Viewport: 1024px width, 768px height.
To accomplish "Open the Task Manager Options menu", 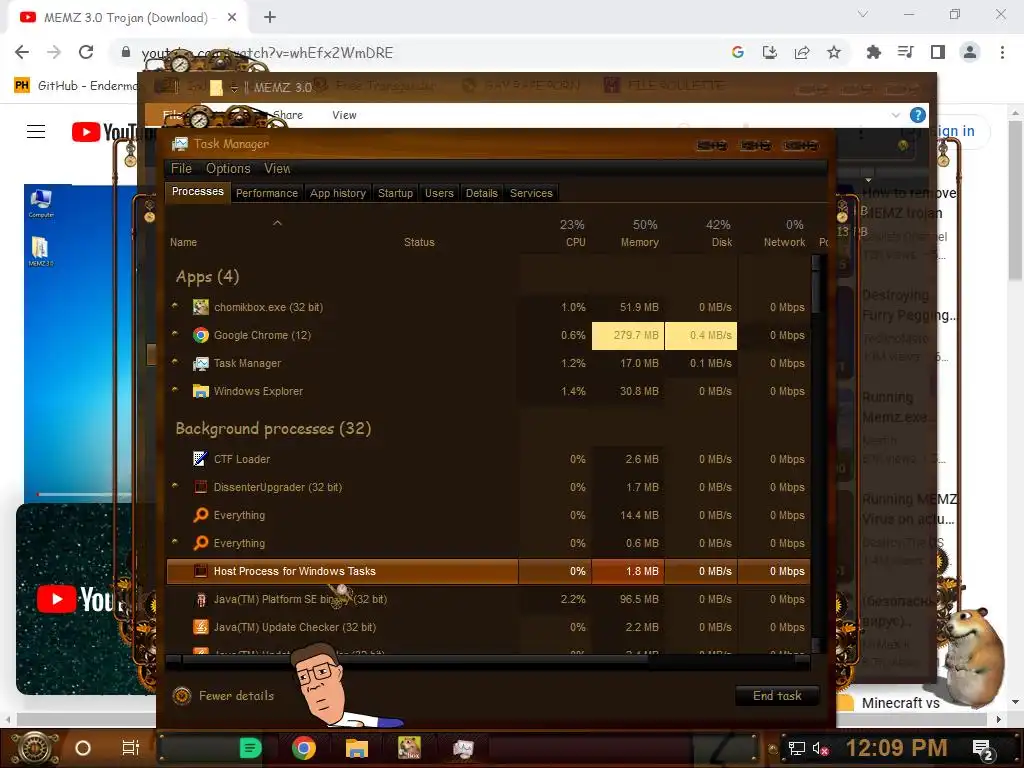I will 228,168.
